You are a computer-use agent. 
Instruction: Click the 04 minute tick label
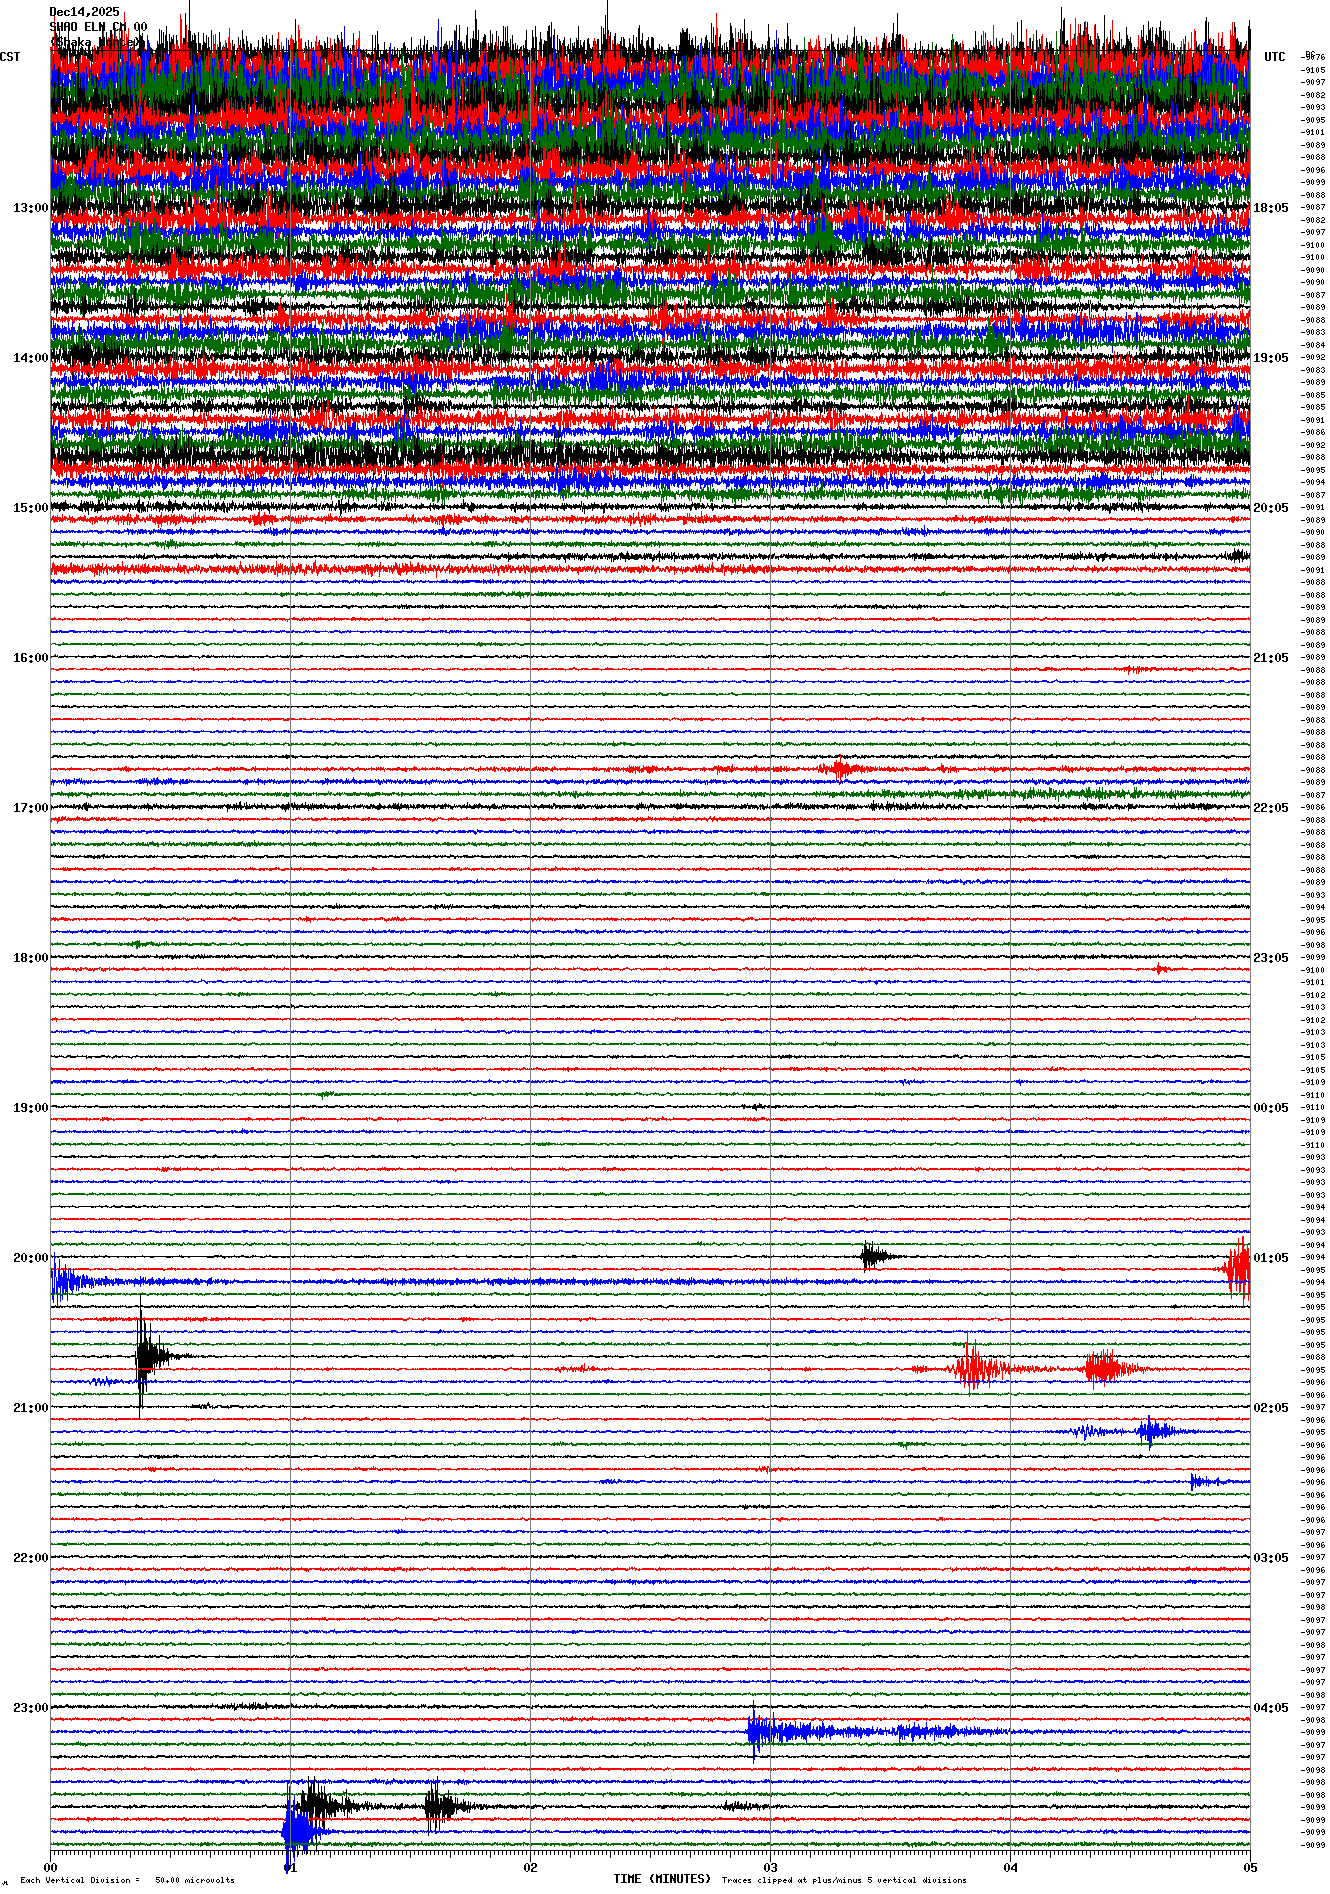pos(1010,1867)
